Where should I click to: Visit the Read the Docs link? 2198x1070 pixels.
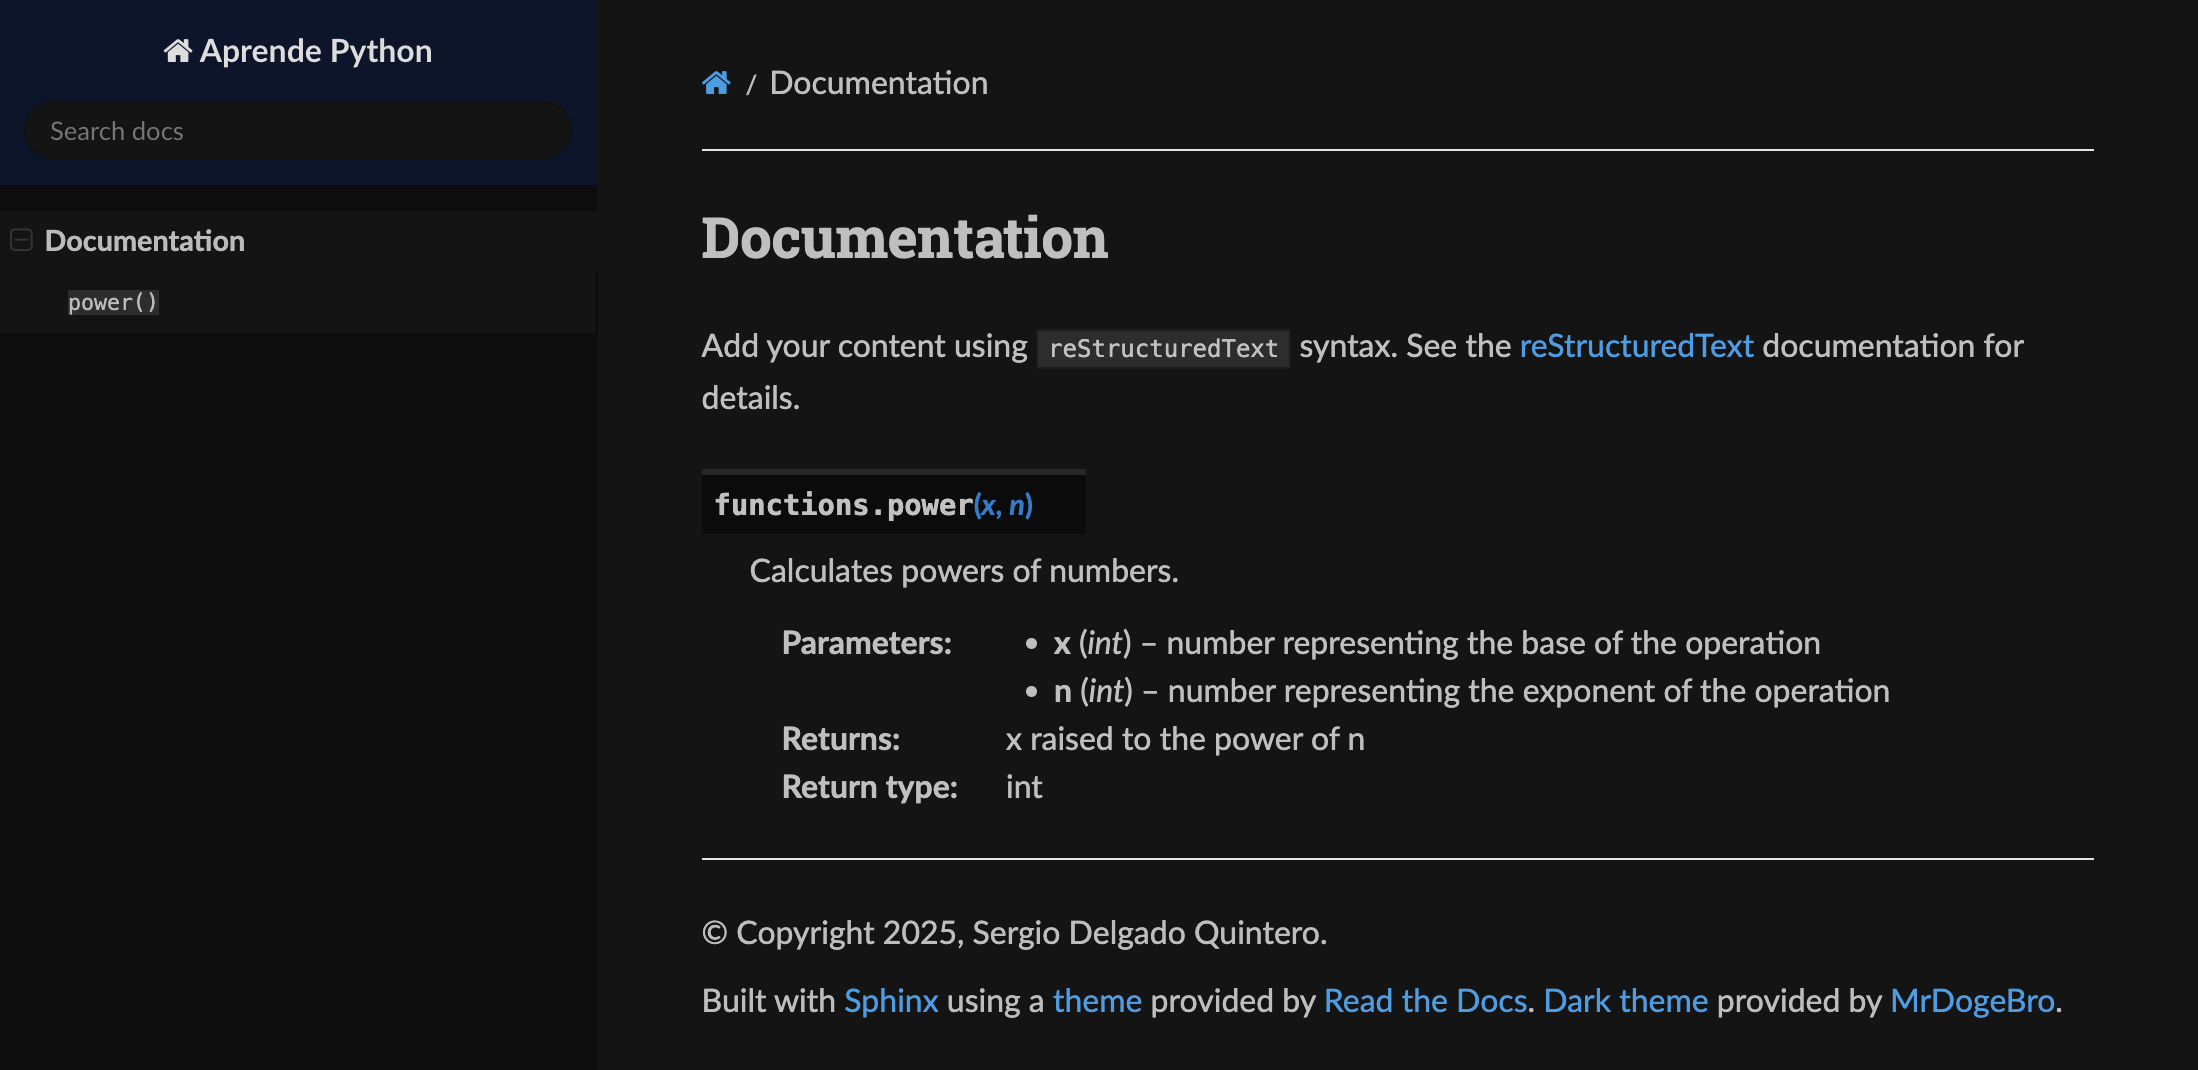[1425, 1001]
